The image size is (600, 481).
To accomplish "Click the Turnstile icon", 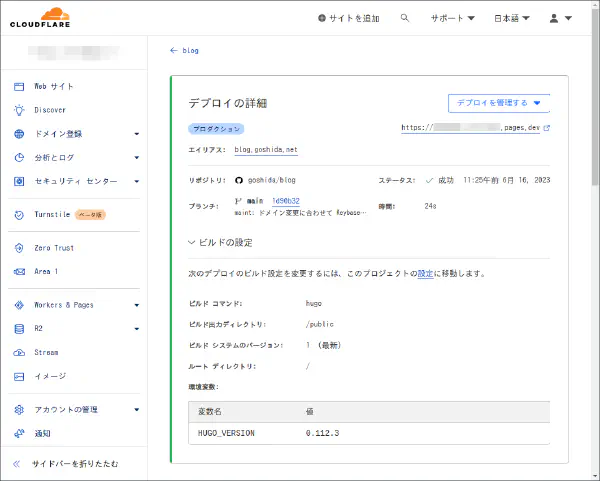I will coord(19,215).
